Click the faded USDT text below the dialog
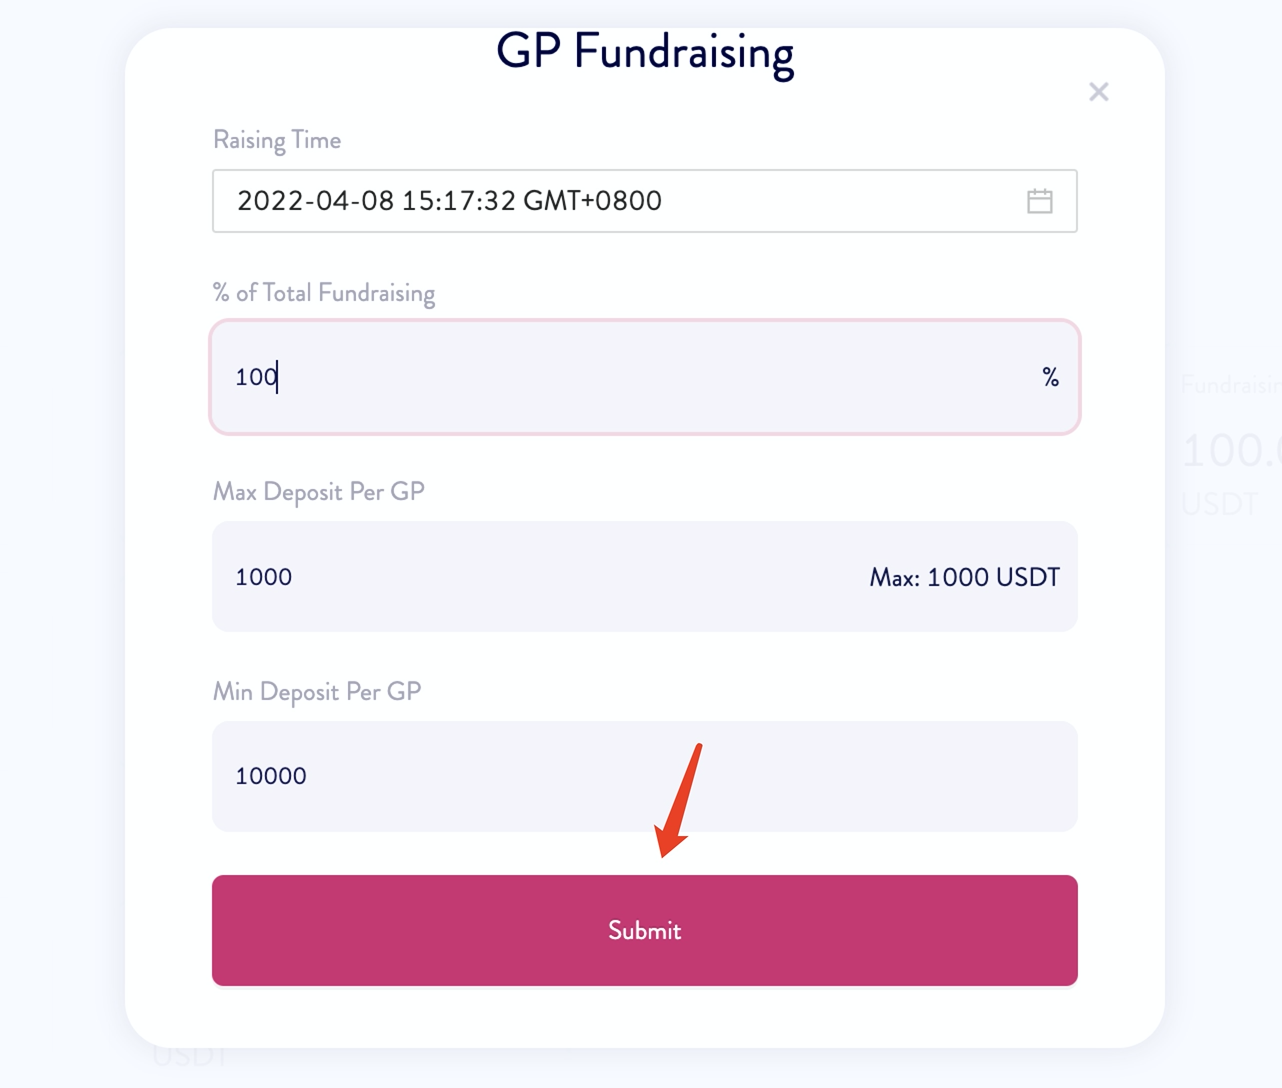1282x1088 pixels. (190, 1056)
